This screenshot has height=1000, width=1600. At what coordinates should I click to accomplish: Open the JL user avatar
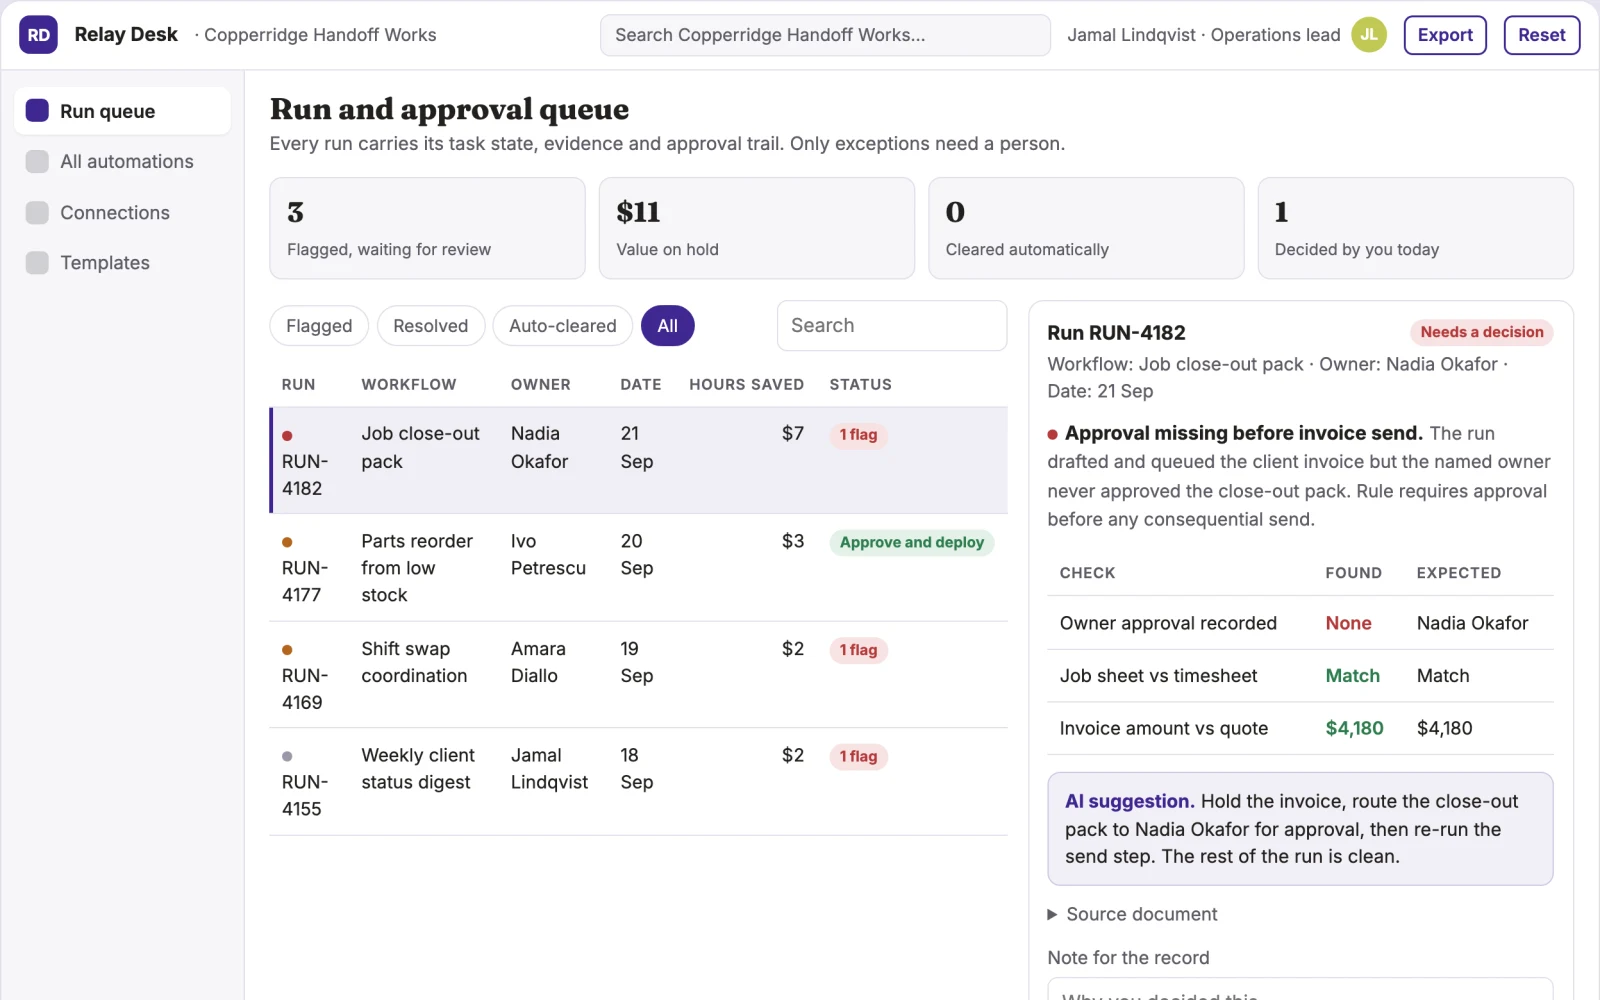(x=1369, y=35)
